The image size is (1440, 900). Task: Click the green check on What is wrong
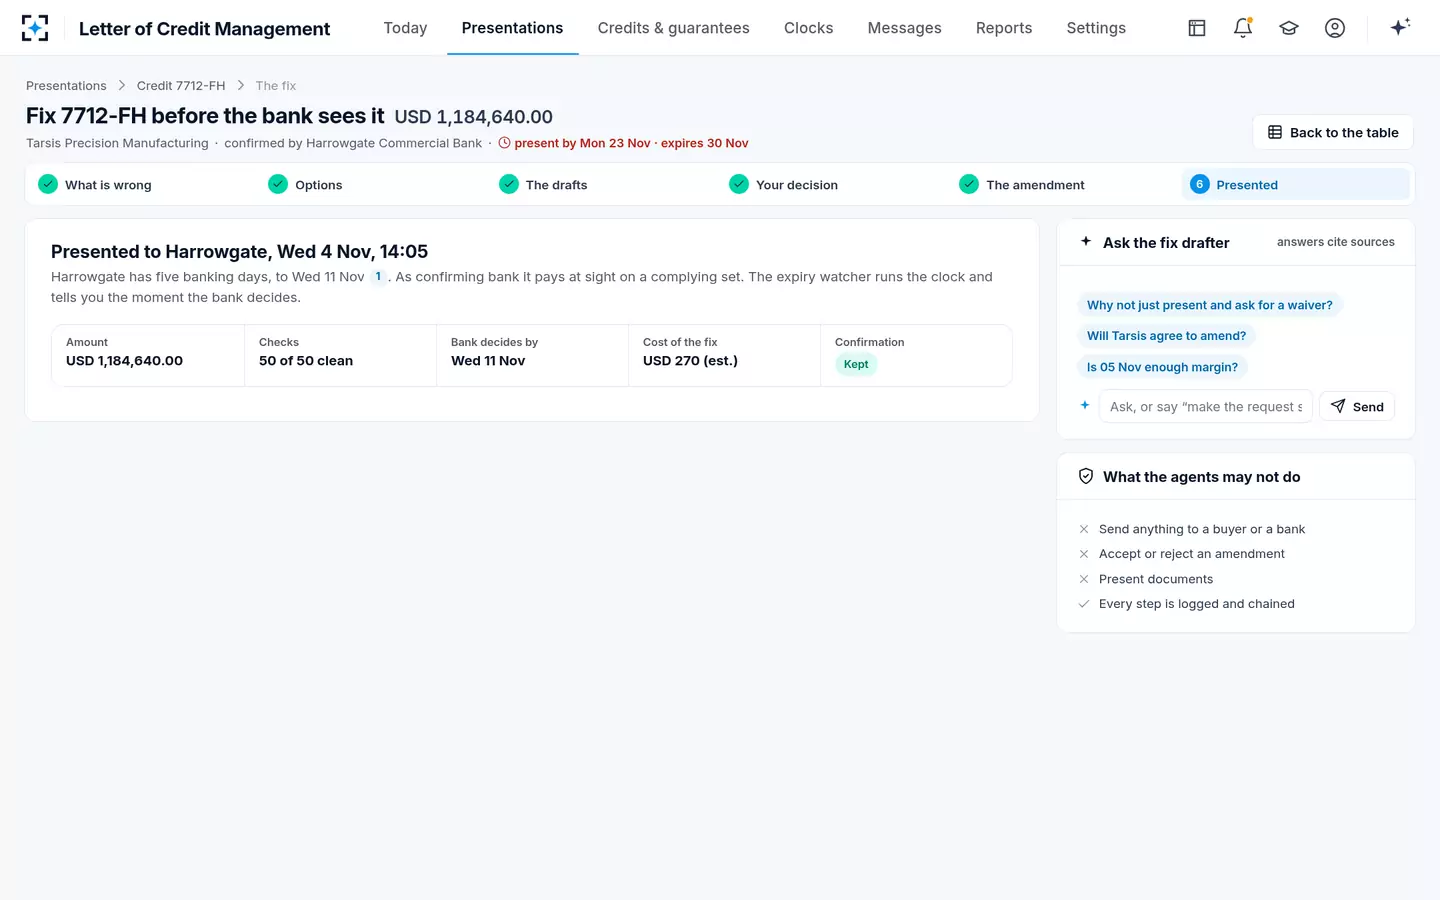tap(48, 184)
